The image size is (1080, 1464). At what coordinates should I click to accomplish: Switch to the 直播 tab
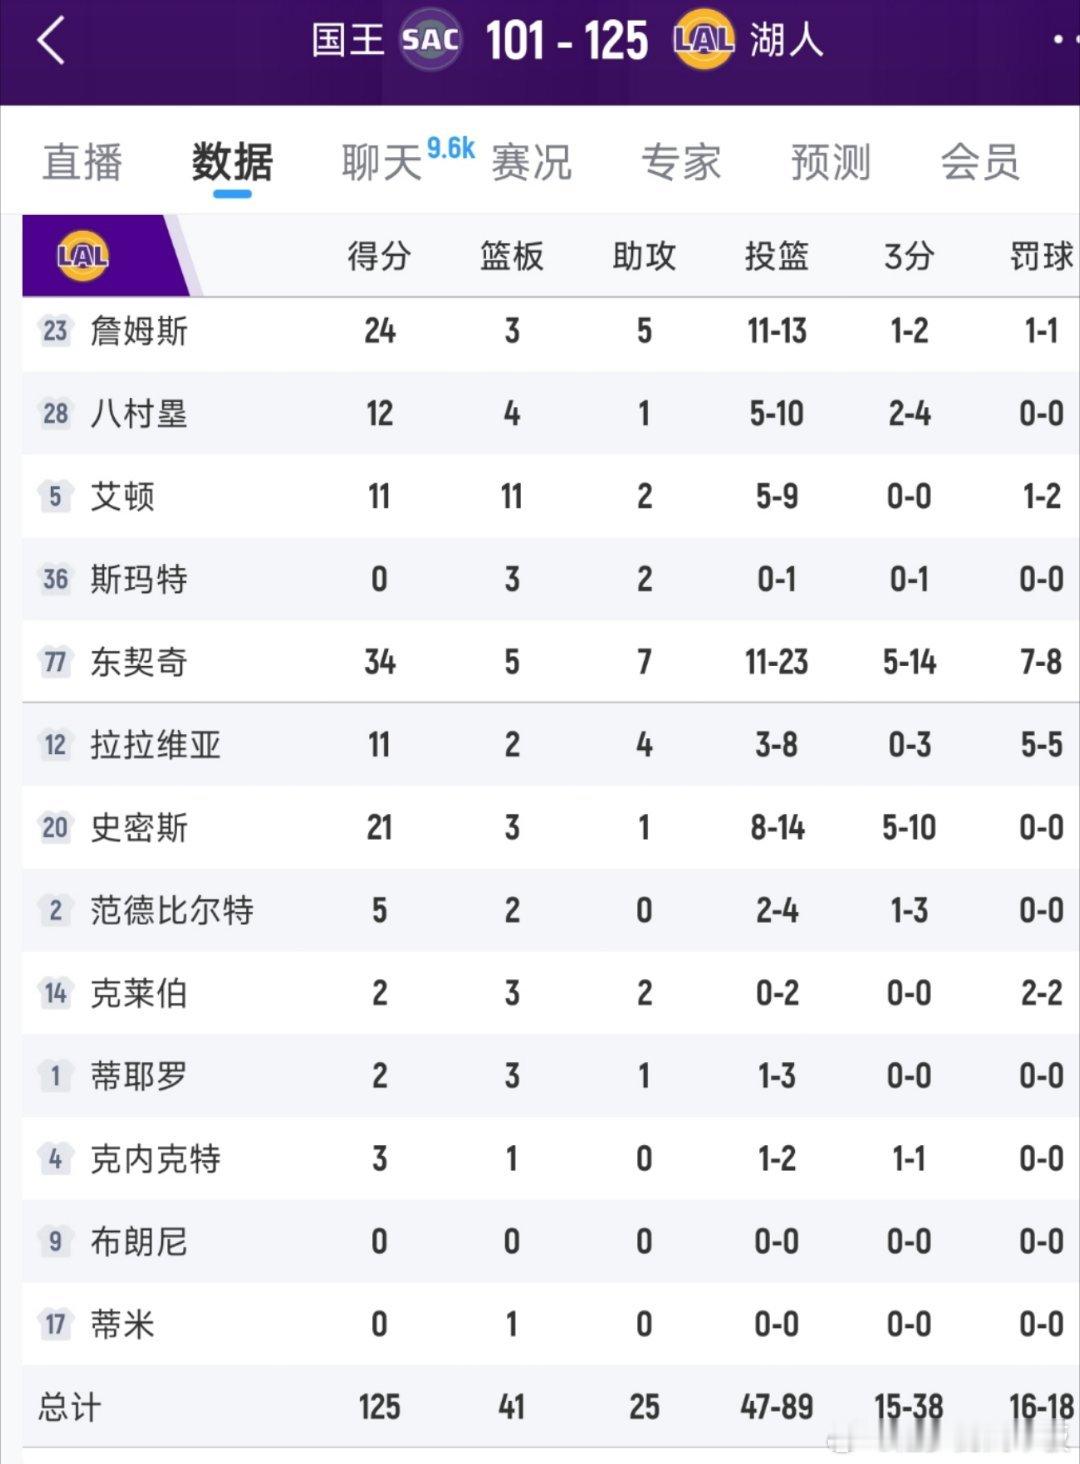coord(82,162)
